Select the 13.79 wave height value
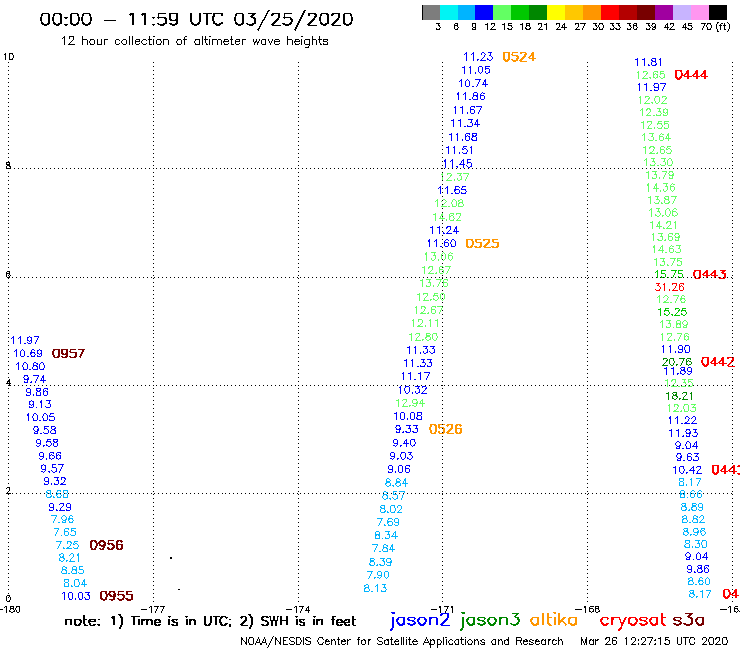The width and height of the screenshot is (740, 650). point(660,175)
